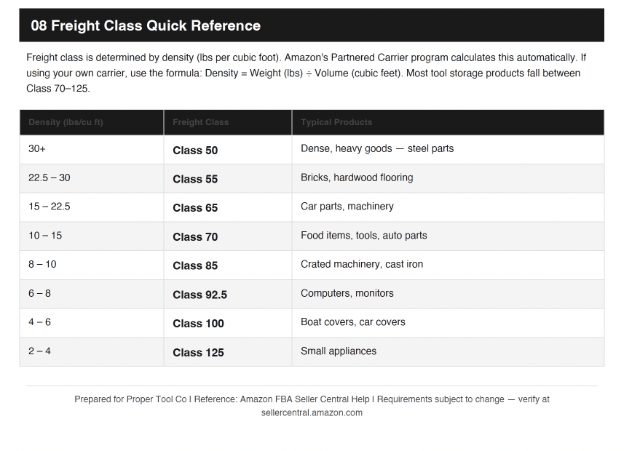640x451 pixels.
Task: Click the 'Class 92.5' cell
Action: coord(228,294)
